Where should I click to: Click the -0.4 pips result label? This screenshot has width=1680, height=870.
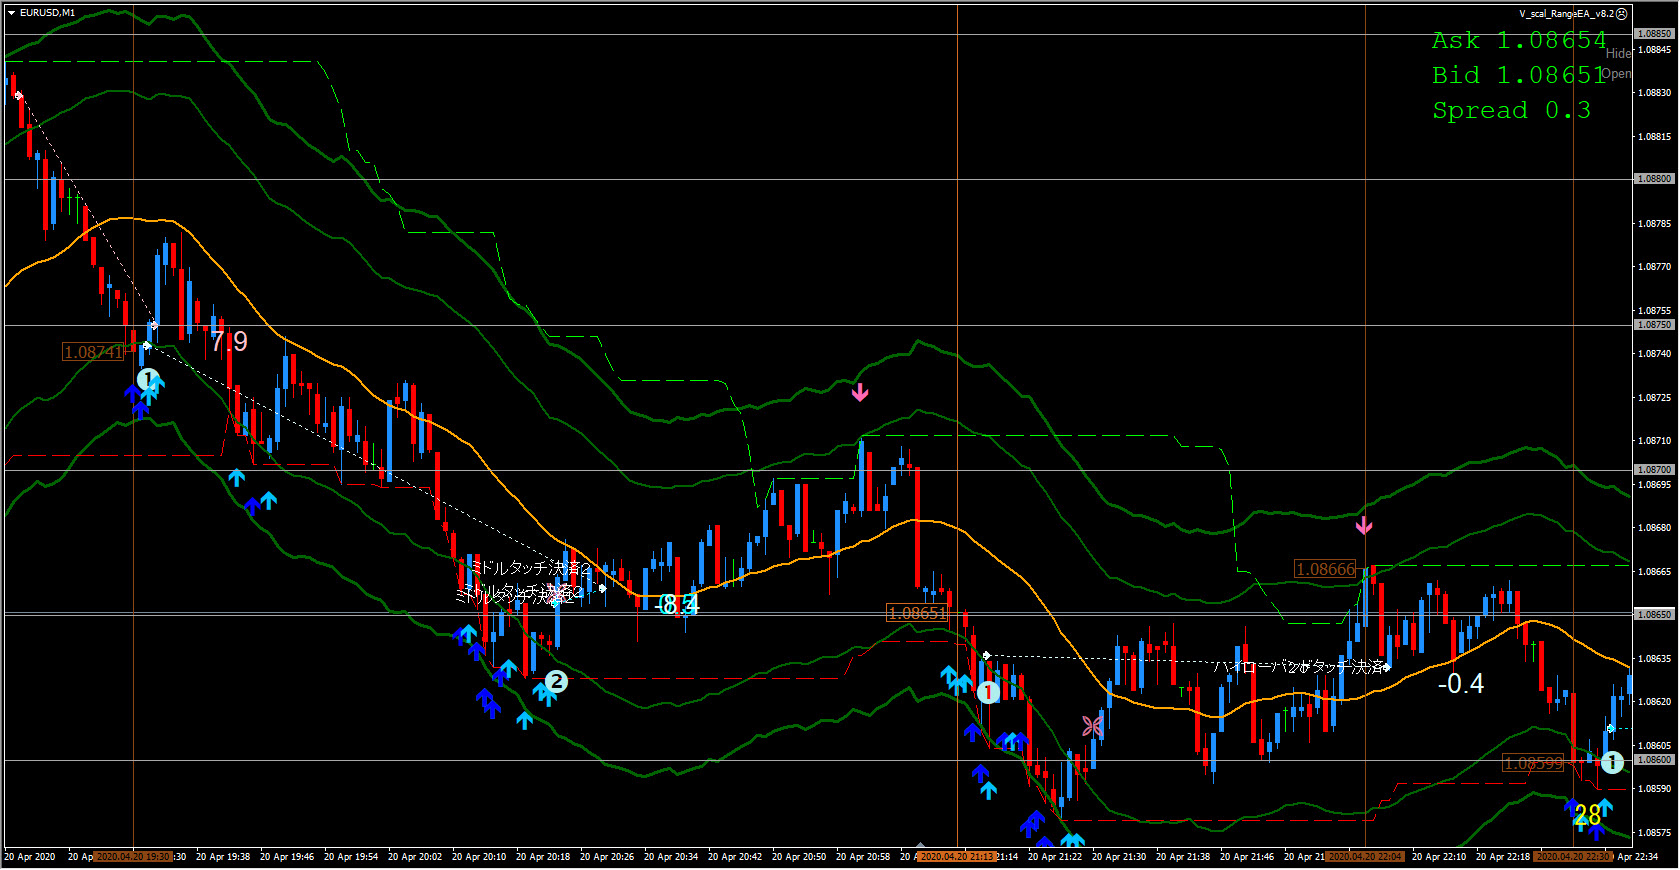point(1461,684)
